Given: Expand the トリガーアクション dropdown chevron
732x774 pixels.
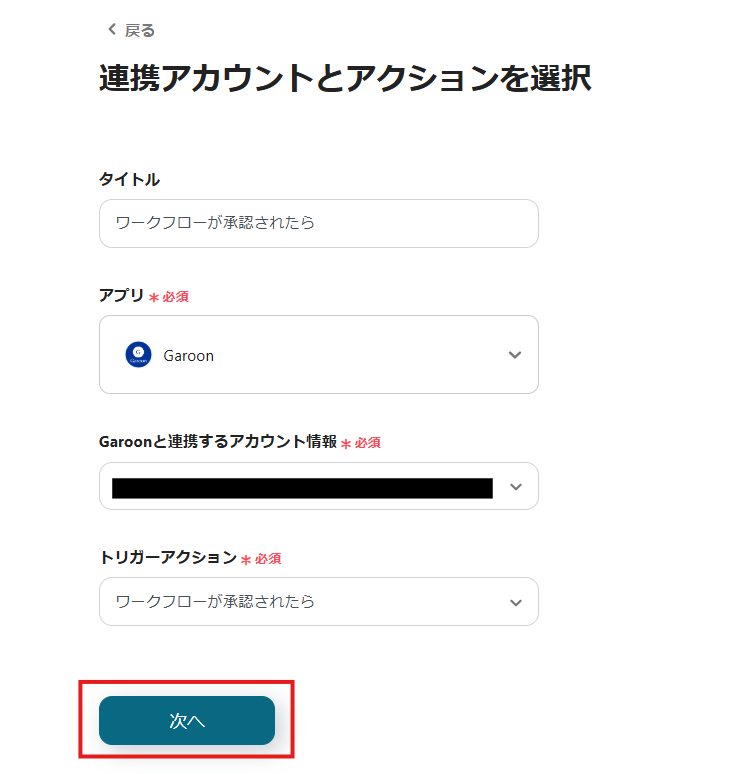Looking at the screenshot, I should pos(515,602).
